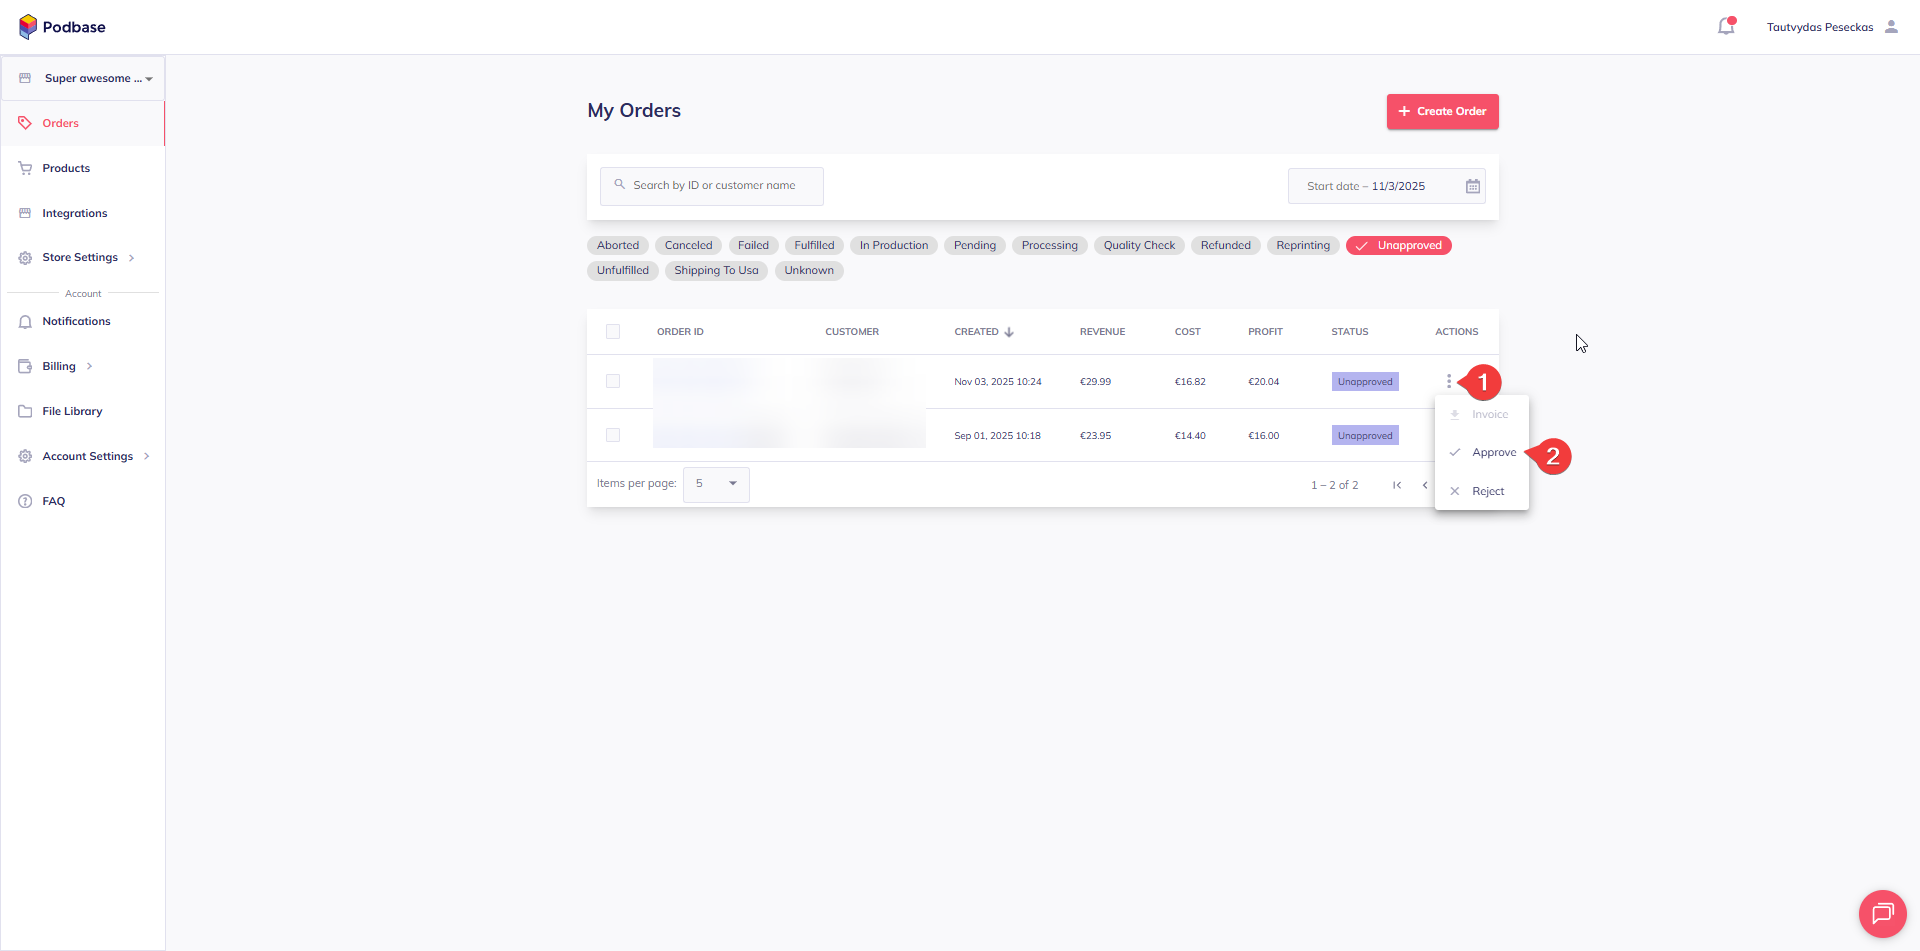Click the order search input field
Viewport: 1920px width, 951px height.
pos(712,186)
